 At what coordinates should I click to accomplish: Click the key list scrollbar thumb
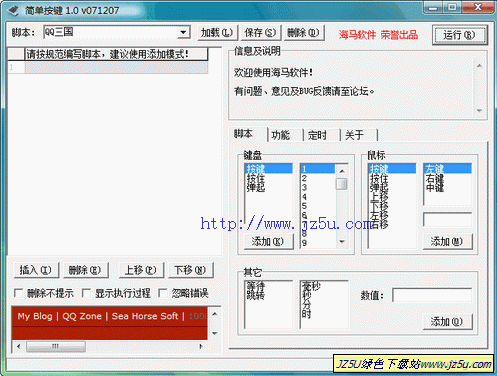pyautogui.click(x=342, y=184)
